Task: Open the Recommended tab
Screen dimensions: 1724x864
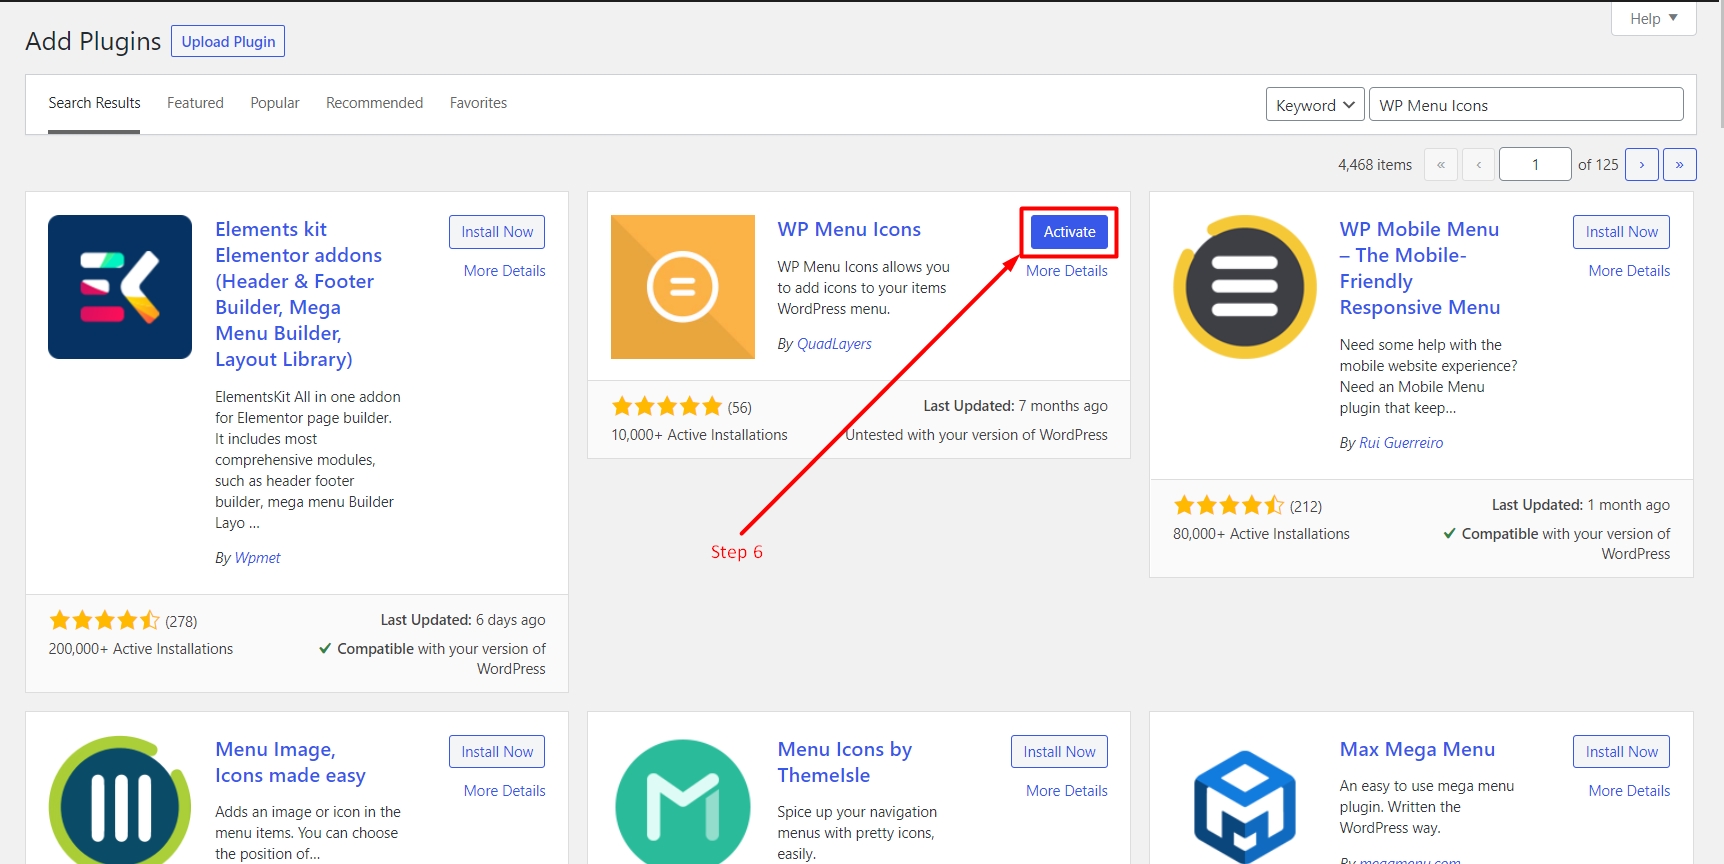Action: point(374,103)
